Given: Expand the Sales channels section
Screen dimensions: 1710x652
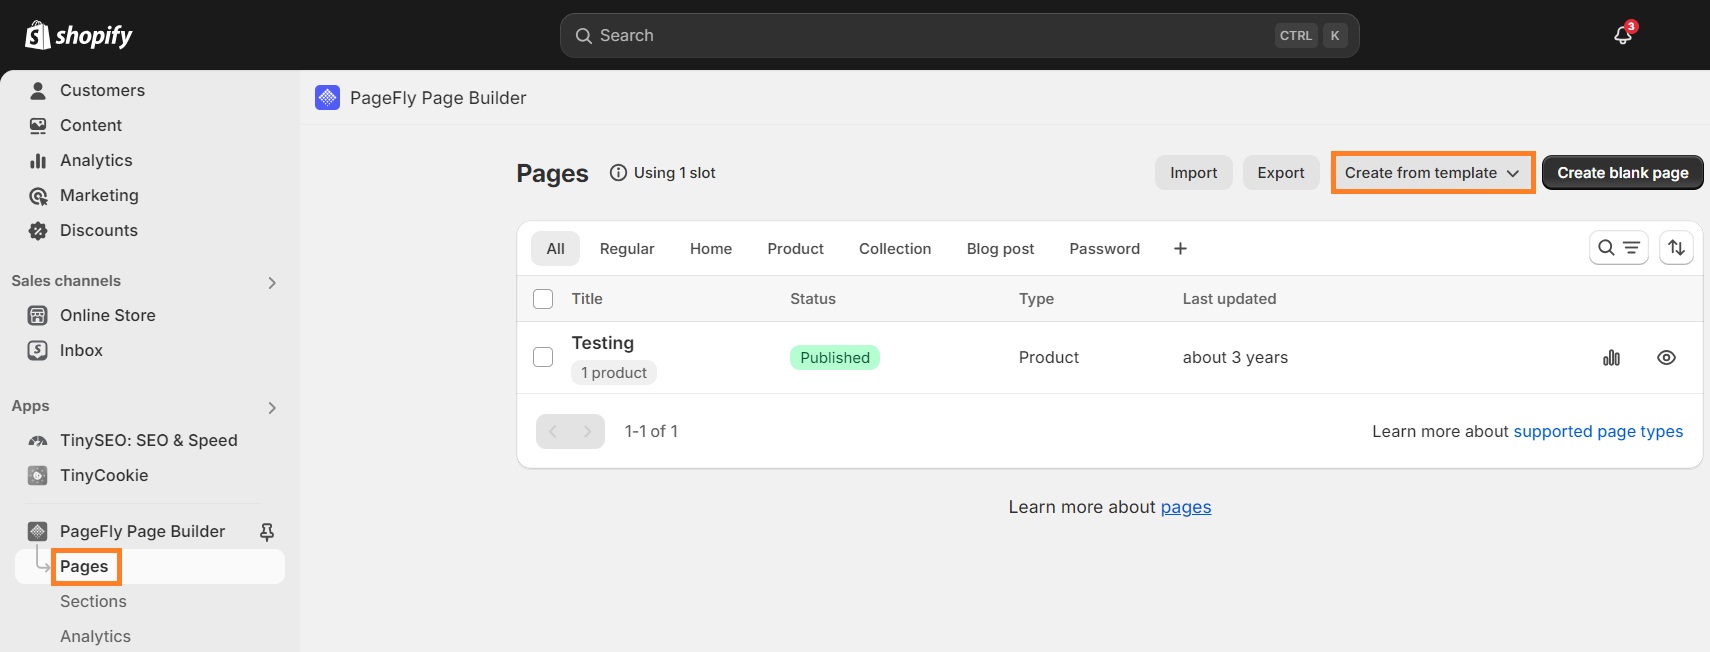Looking at the screenshot, I should [x=272, y=283].
